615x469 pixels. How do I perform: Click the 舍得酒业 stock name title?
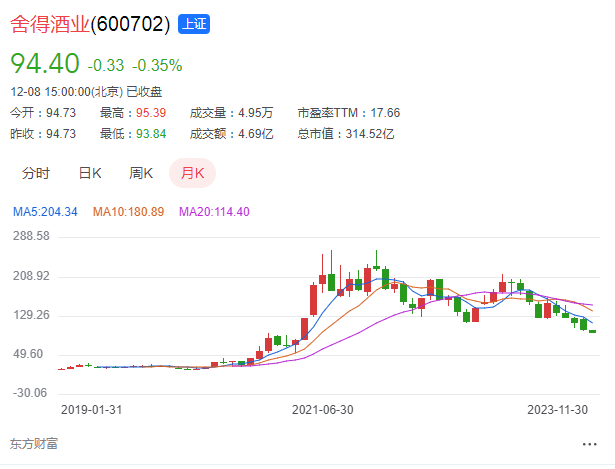(x=50, y=24)
